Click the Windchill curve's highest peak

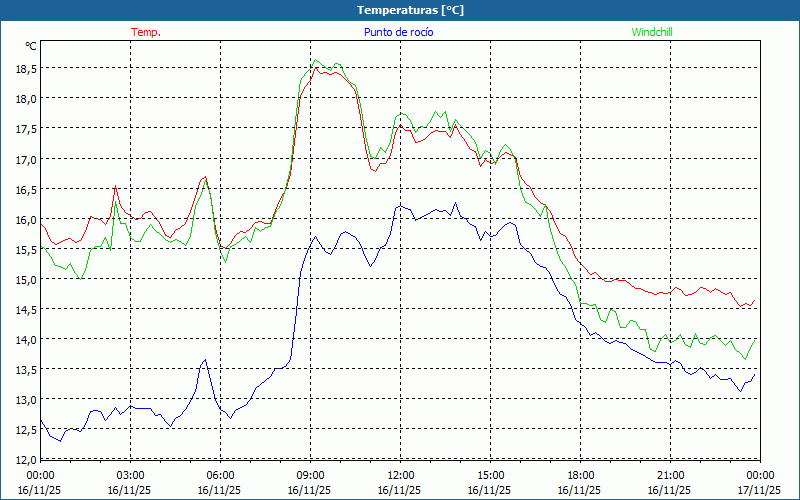coord(316,60)
